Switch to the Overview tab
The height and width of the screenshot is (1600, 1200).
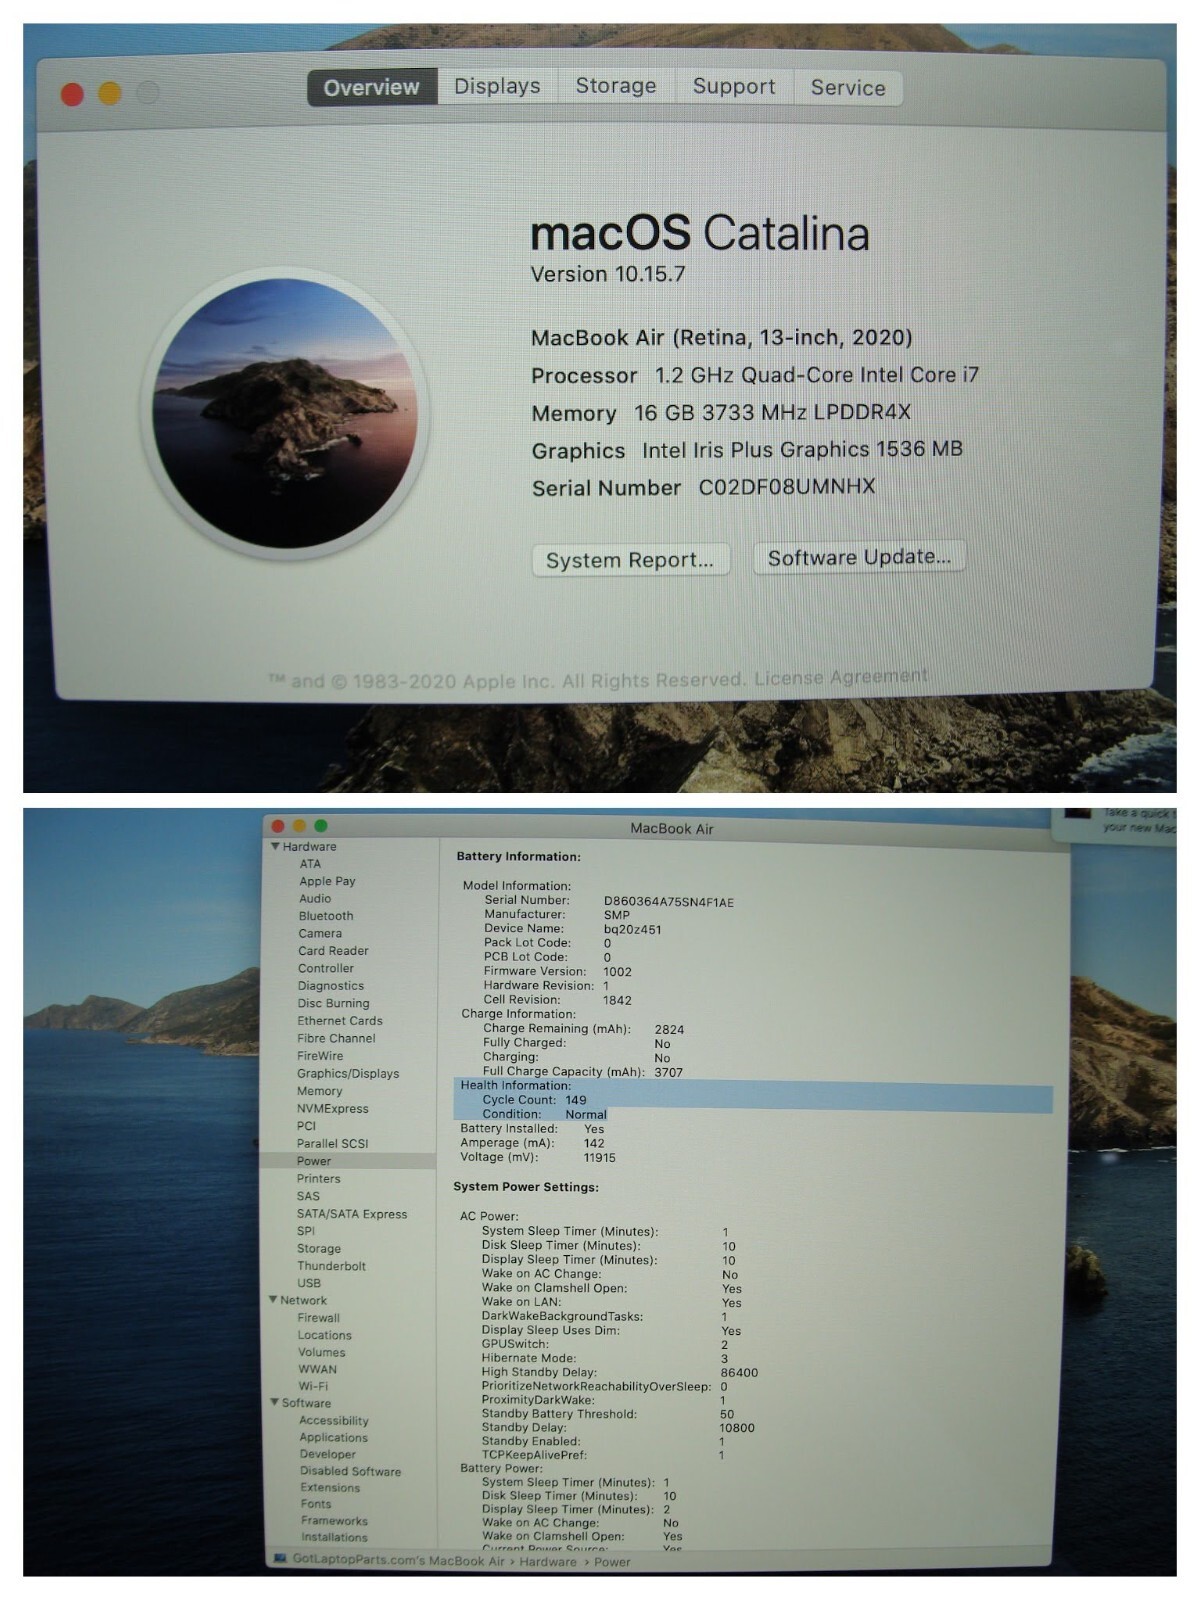click(371, 87)
